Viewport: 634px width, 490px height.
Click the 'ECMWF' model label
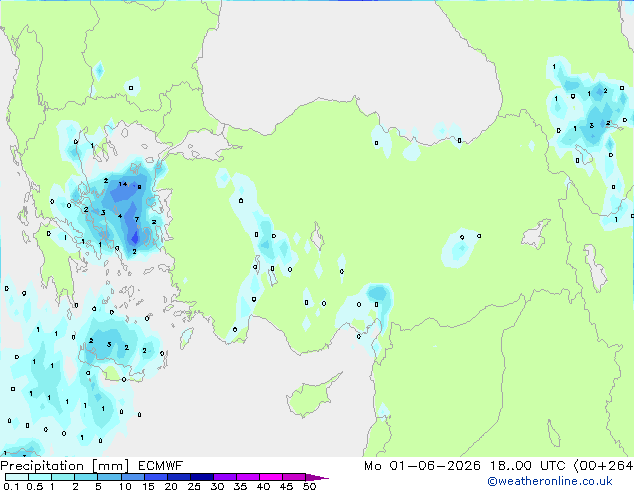pos(161,466)
